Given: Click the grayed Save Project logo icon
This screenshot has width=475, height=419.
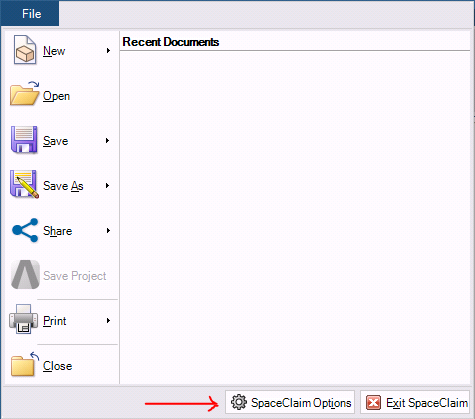Looking at the screenshot, I should click(x=25, y=275).
